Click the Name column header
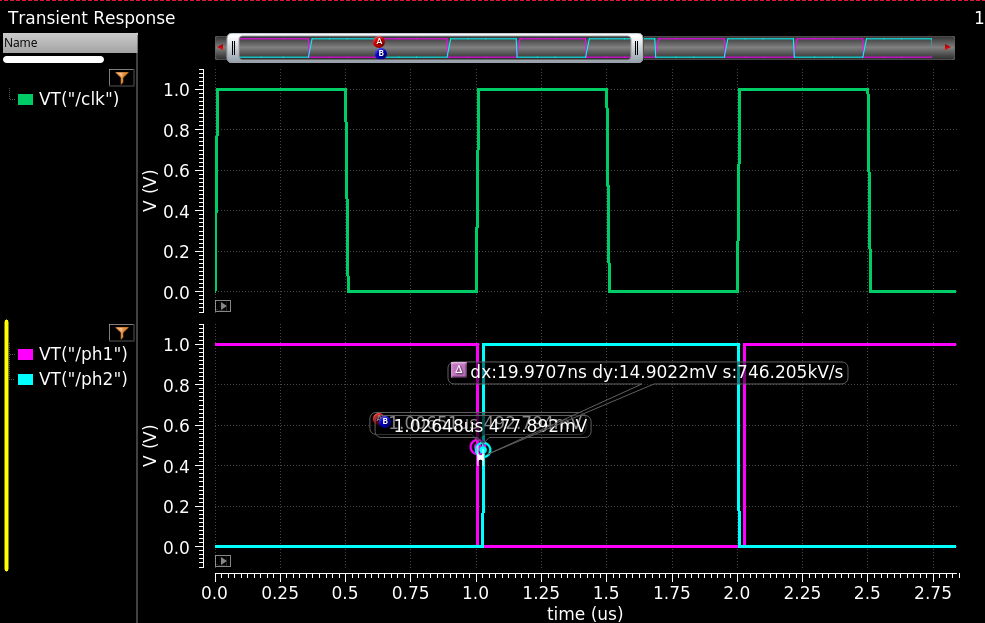This screenshot has height=623, width=985. pos(69,43)
